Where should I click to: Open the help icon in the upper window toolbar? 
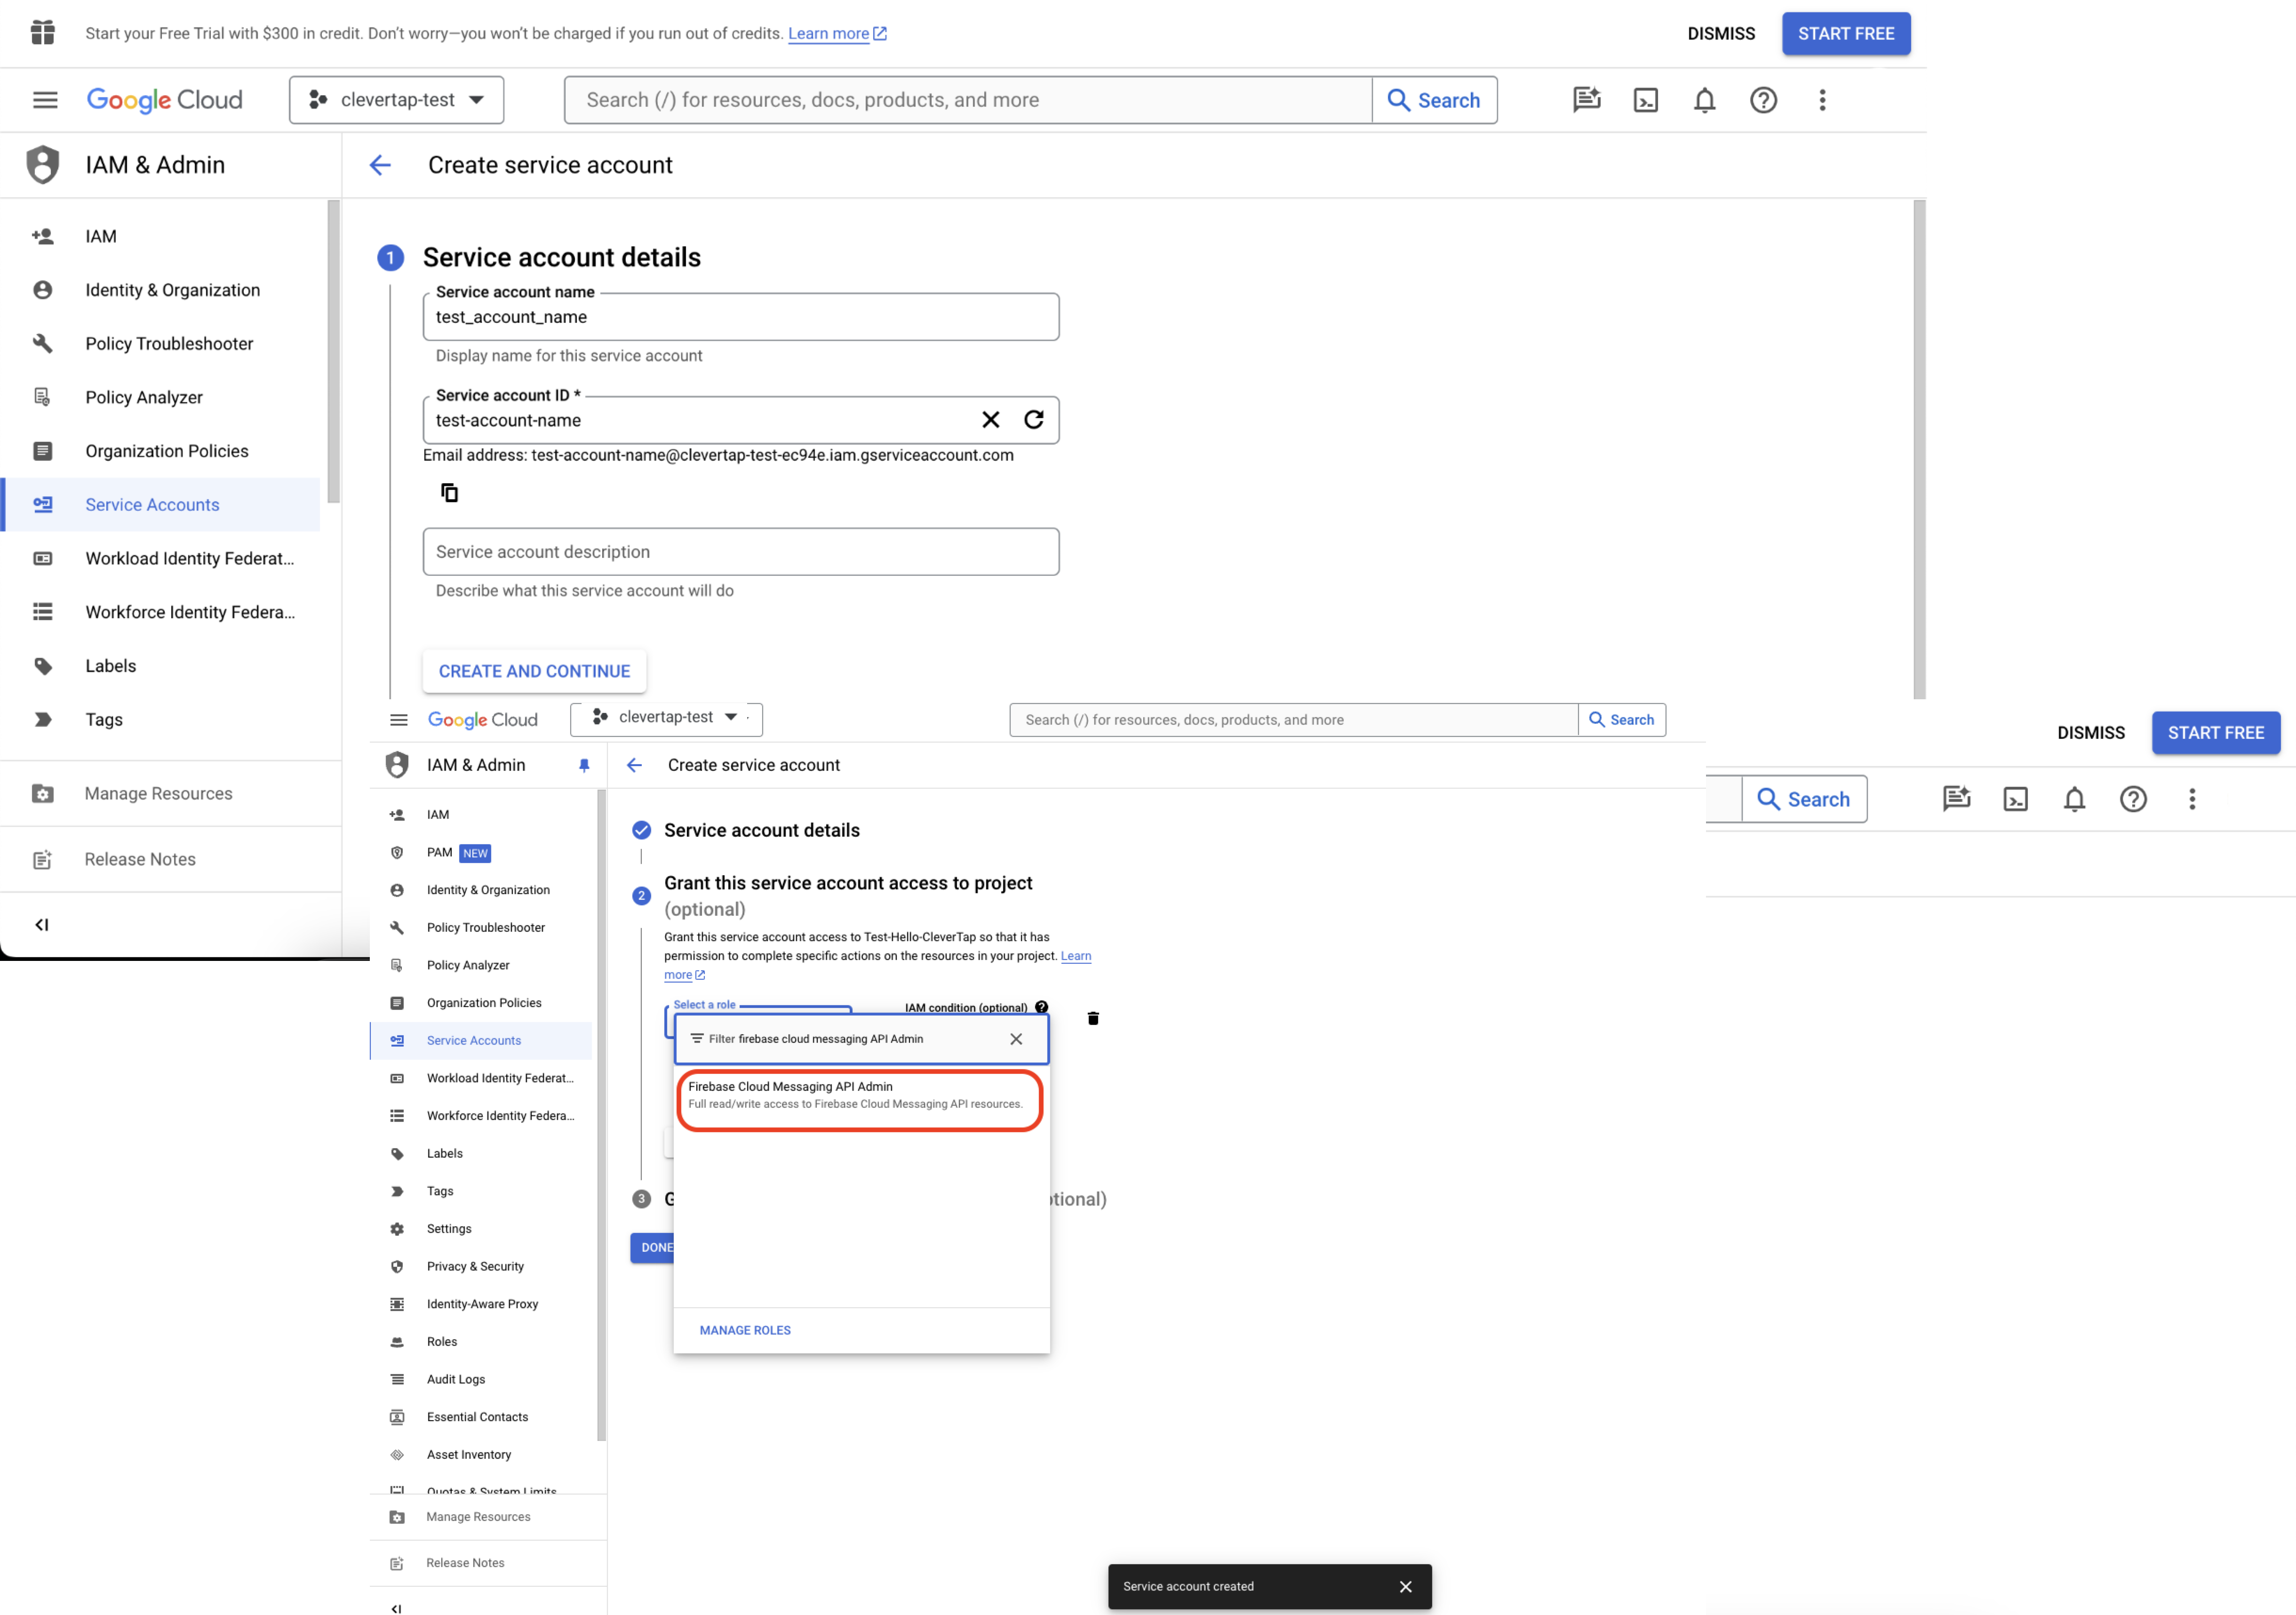[x=1764, y=100]
